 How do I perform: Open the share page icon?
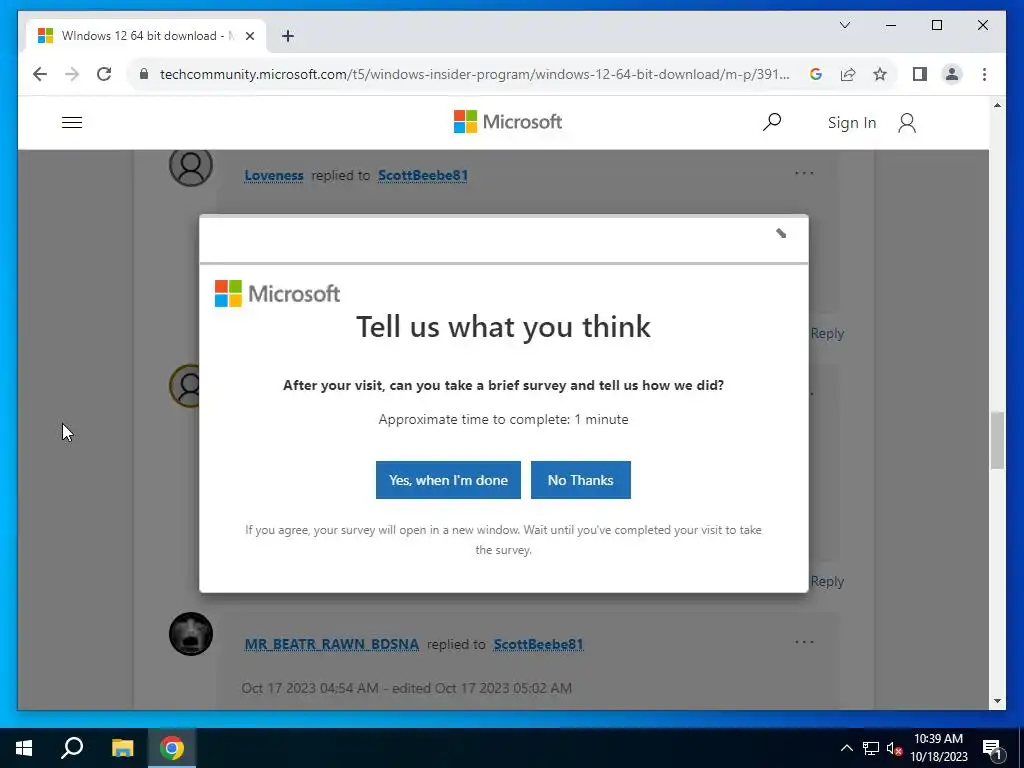tap(848, 74)
